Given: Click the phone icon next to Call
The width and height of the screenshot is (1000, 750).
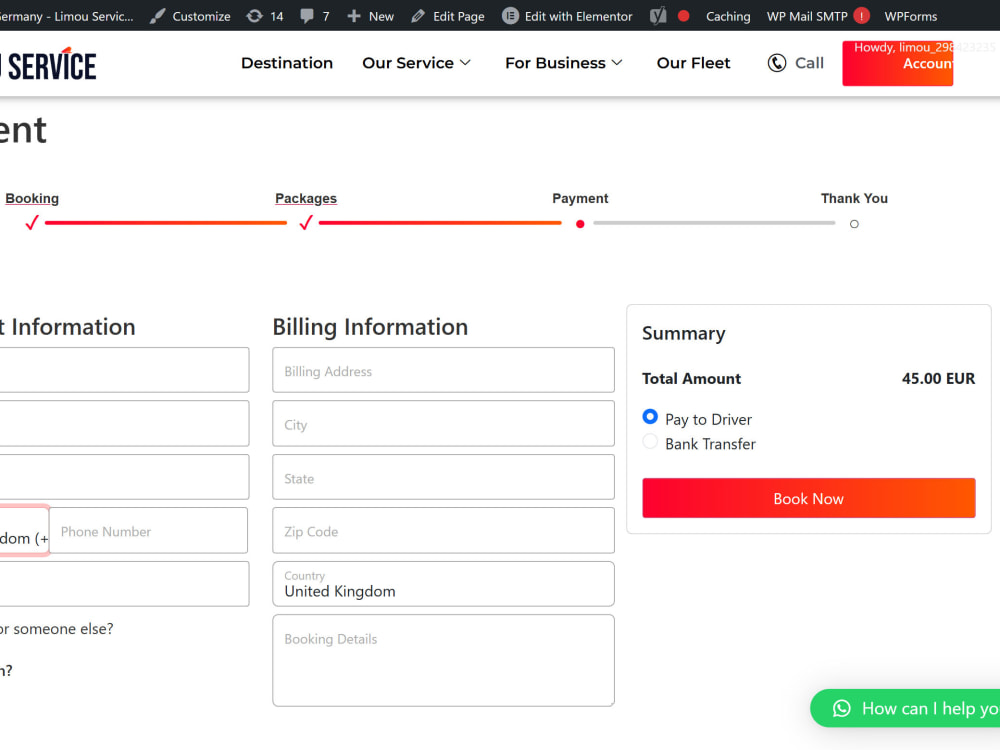Looking at the screenshot, I should point(776,62).
